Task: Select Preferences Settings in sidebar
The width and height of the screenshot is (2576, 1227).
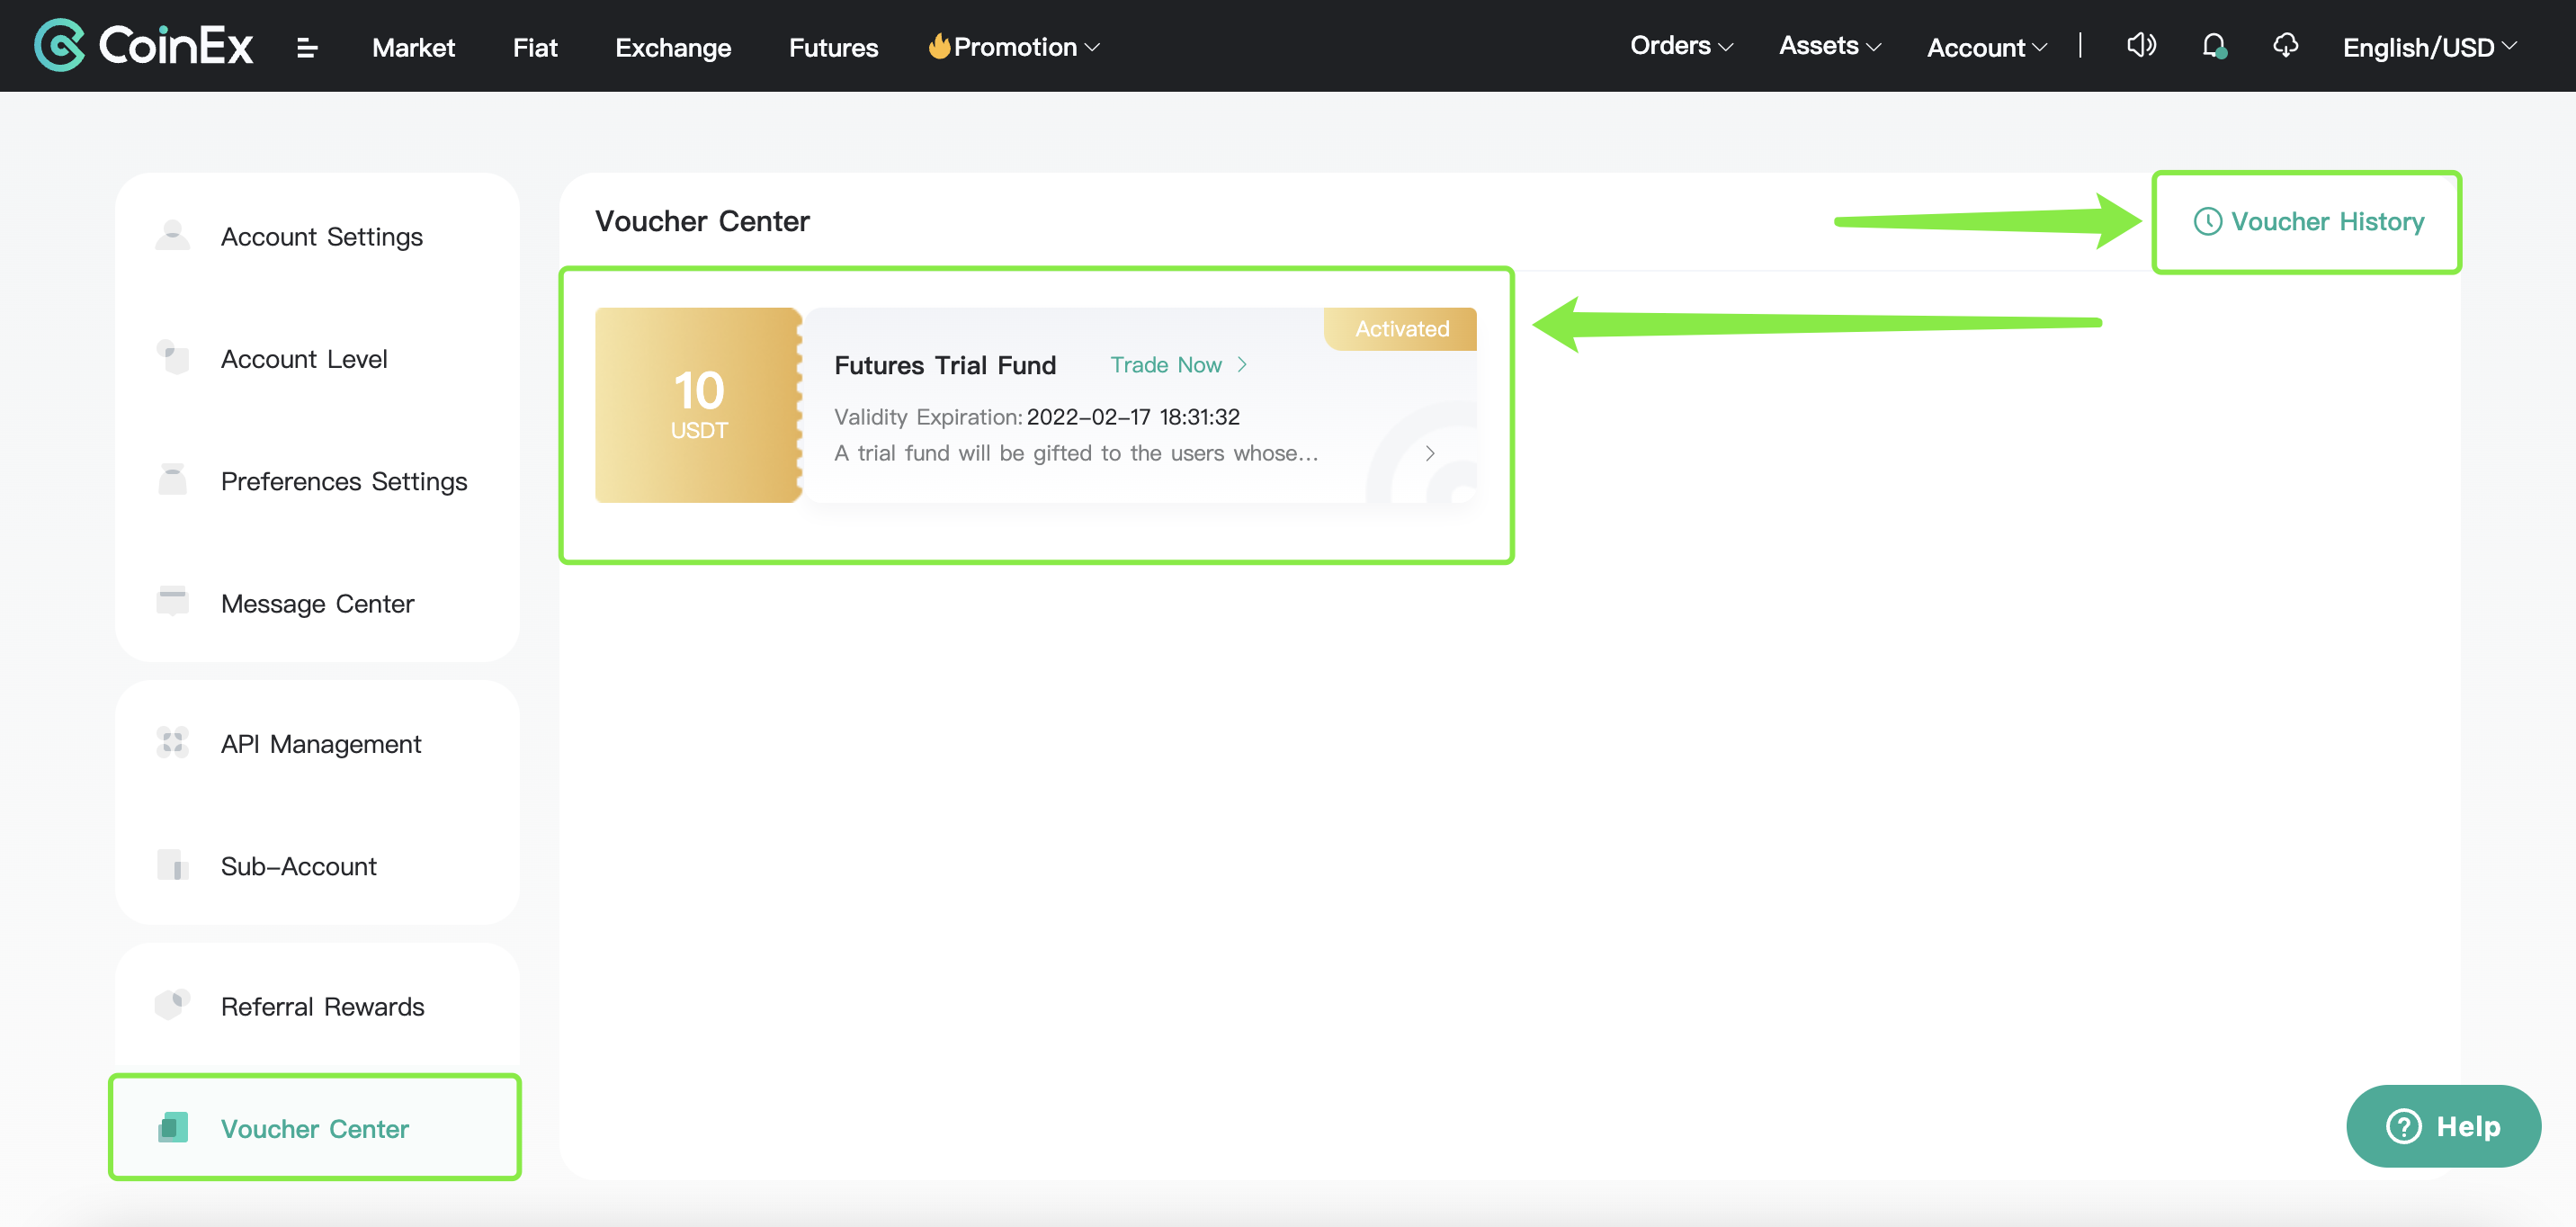Action: pos(317,480)
